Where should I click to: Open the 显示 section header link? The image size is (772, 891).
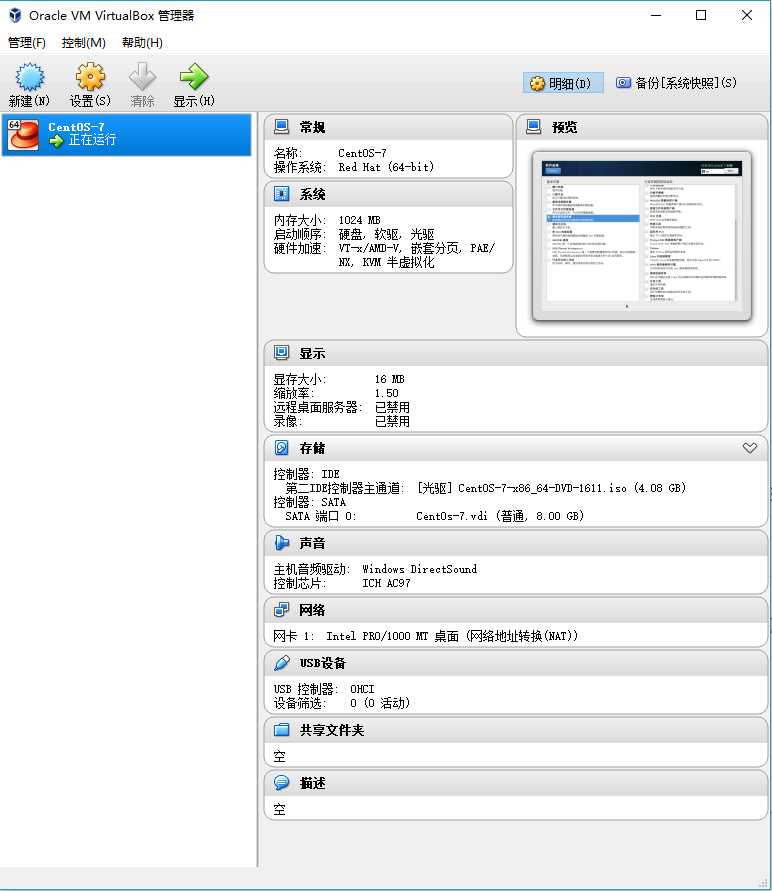pyautogui.click(x=312, y=353)
